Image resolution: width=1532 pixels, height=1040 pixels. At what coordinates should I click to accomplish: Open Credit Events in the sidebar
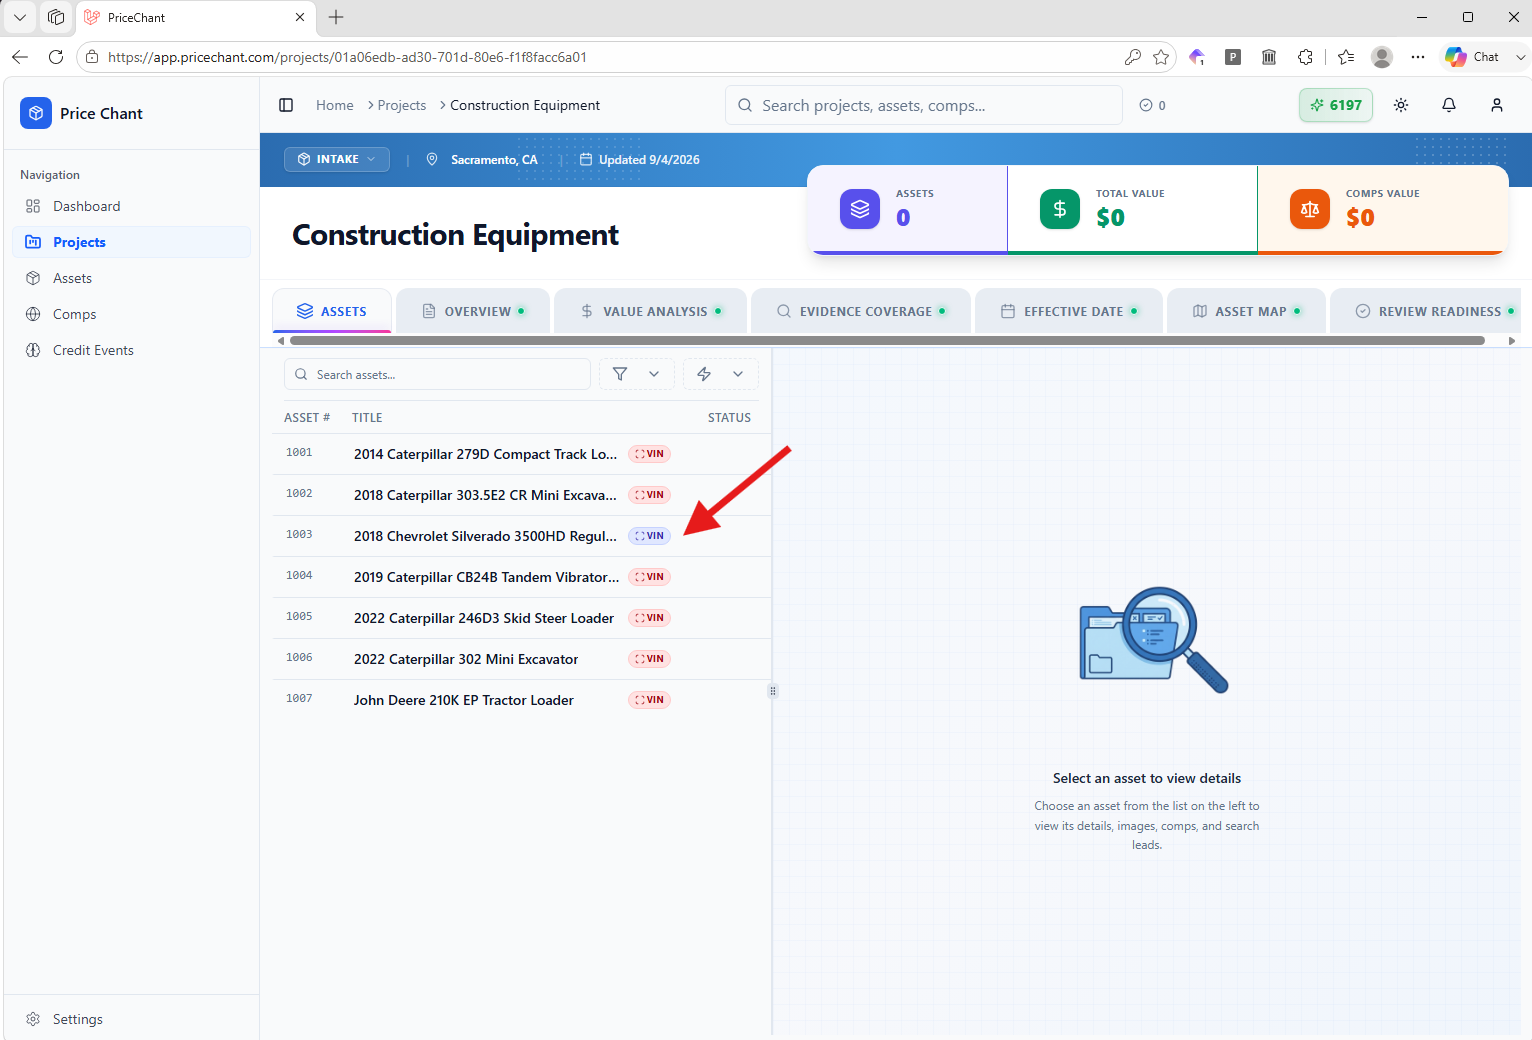132,350
